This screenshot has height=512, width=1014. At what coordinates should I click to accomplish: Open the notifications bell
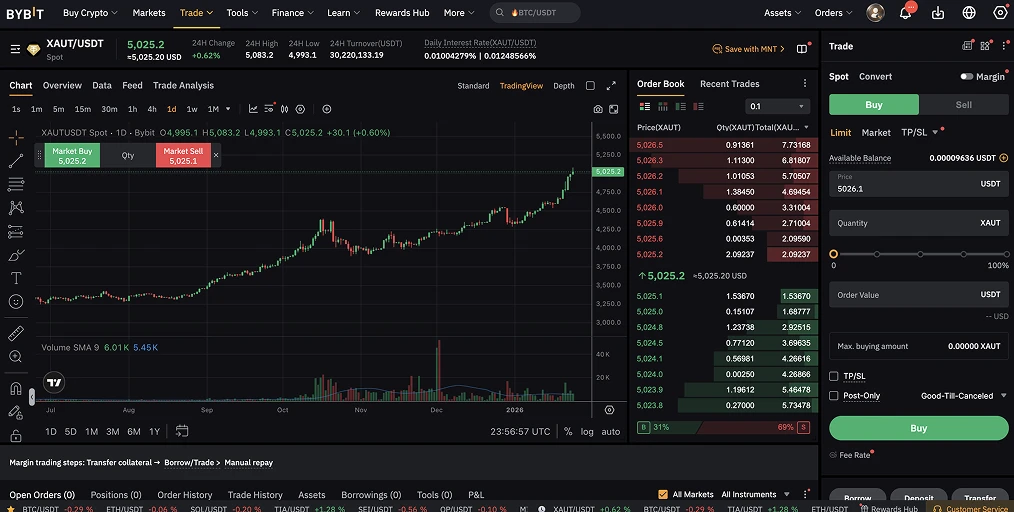pyautogui.click(x=905, y=12)
